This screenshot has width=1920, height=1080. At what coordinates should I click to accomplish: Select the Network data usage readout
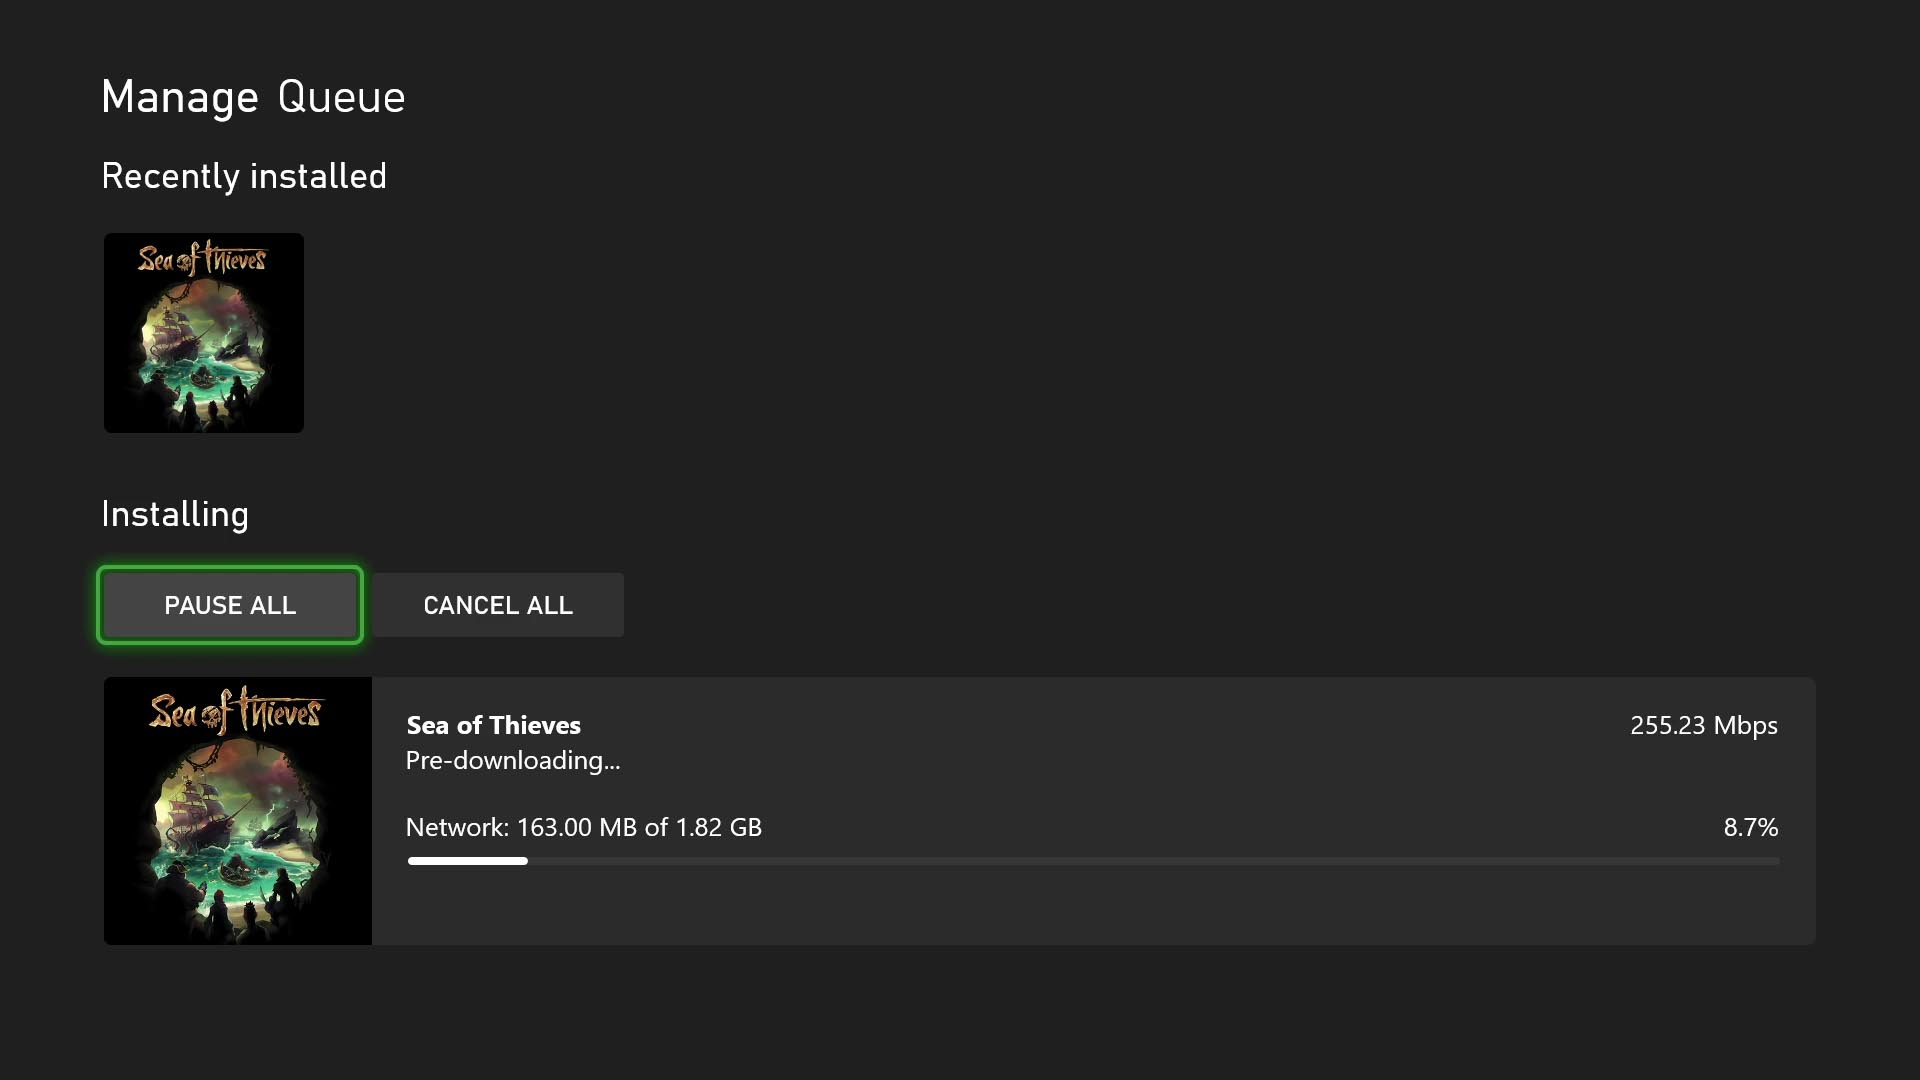coord(583,827)
